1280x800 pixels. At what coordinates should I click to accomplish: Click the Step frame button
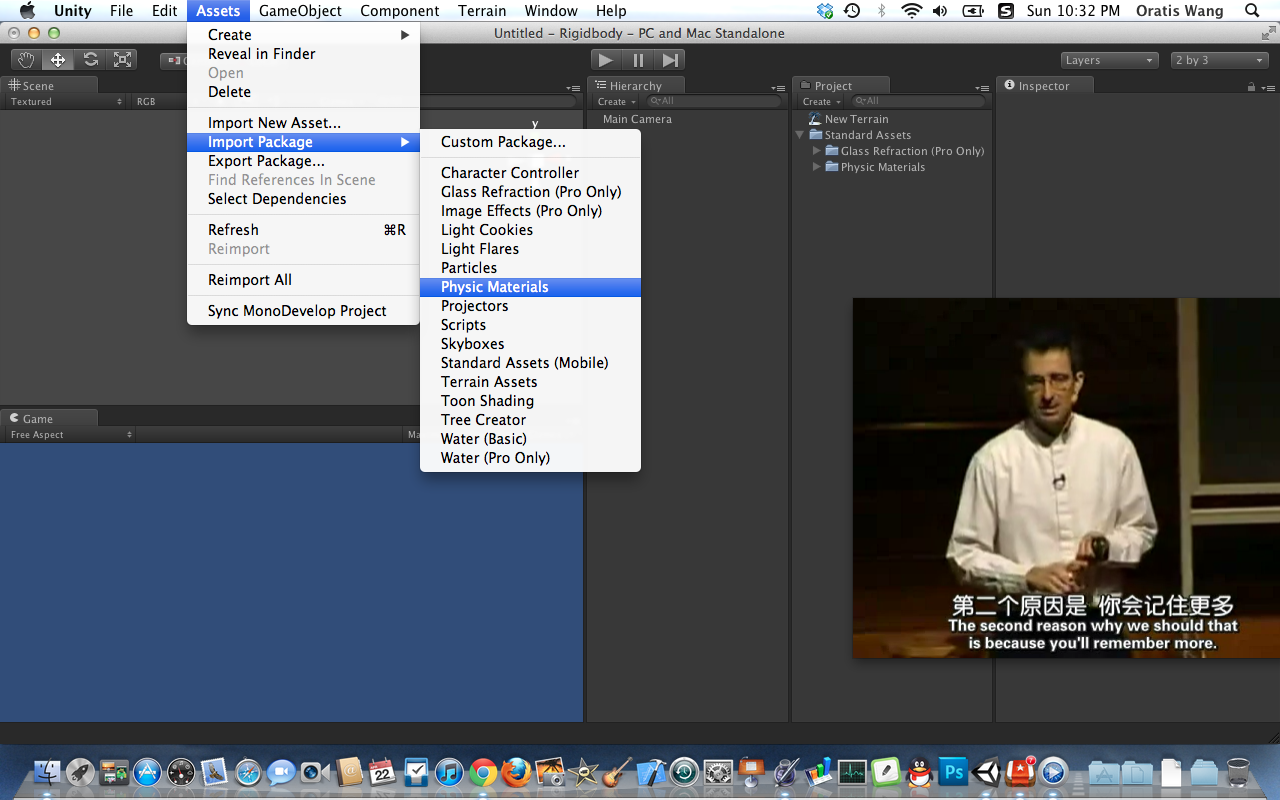click(x=670, y=60)
